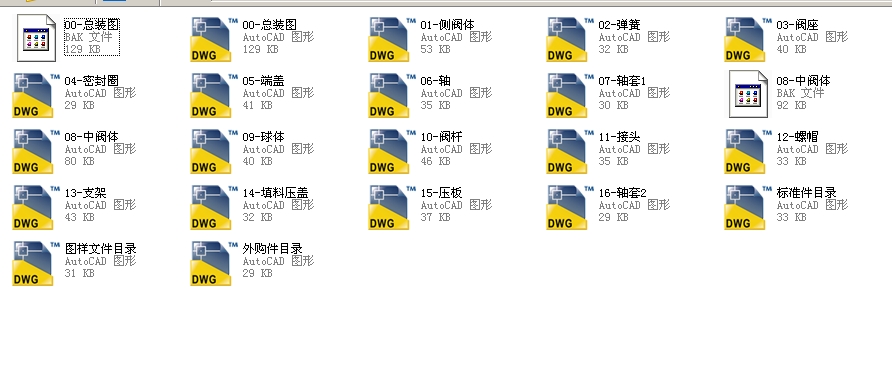Select the 04-密封圈 DWG icon

coord(36,96)
